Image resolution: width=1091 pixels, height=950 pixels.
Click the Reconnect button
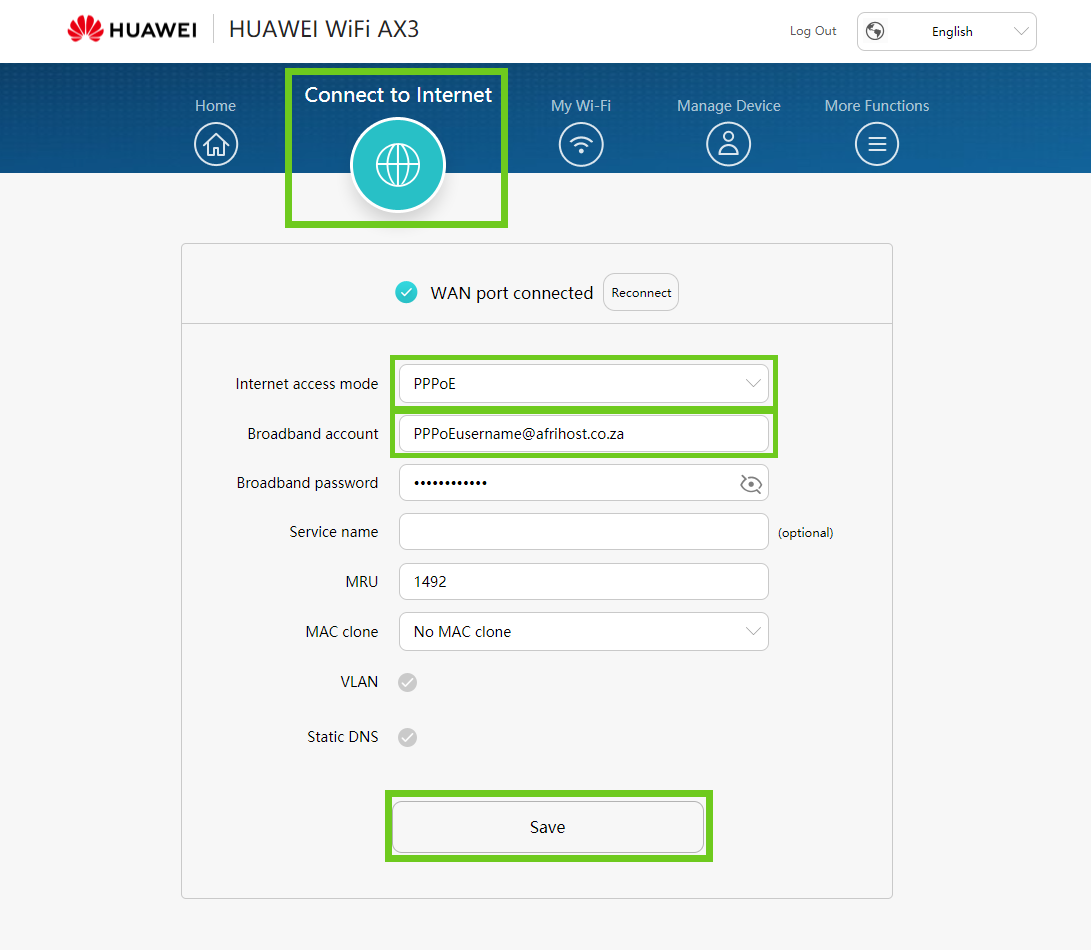641,293
